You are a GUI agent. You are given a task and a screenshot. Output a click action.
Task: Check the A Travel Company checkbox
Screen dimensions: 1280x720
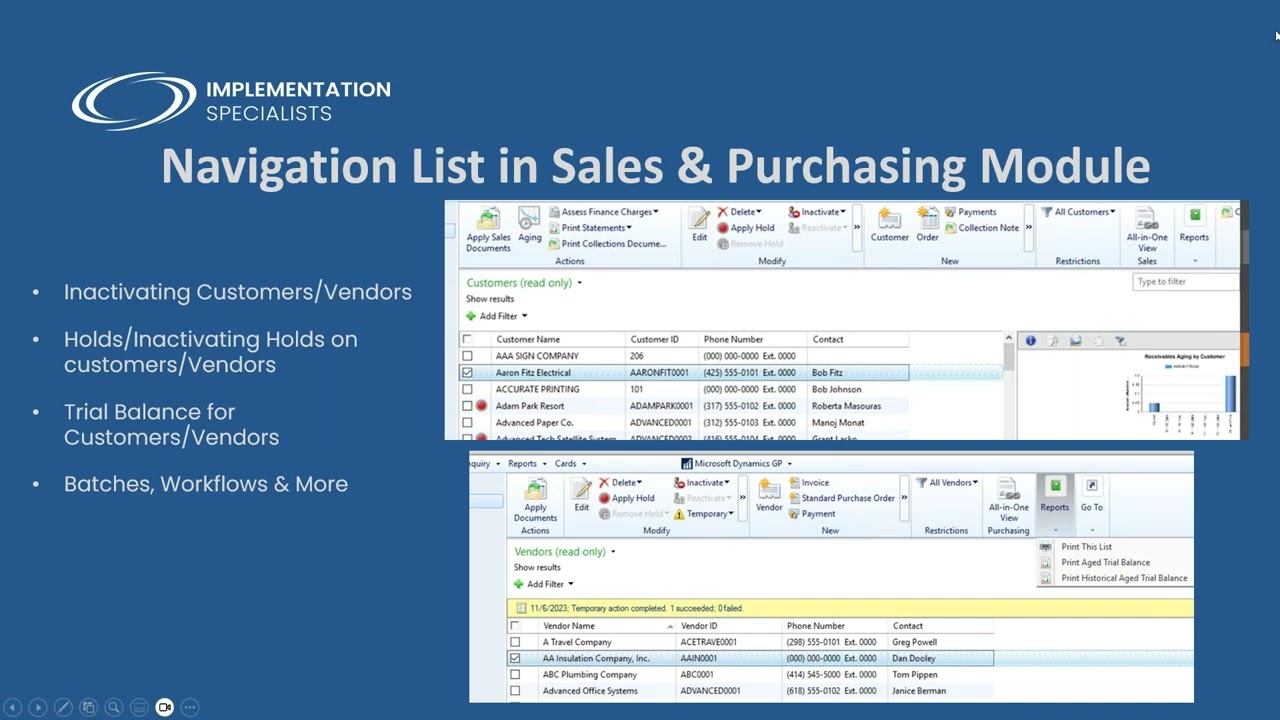click(515, 642)
